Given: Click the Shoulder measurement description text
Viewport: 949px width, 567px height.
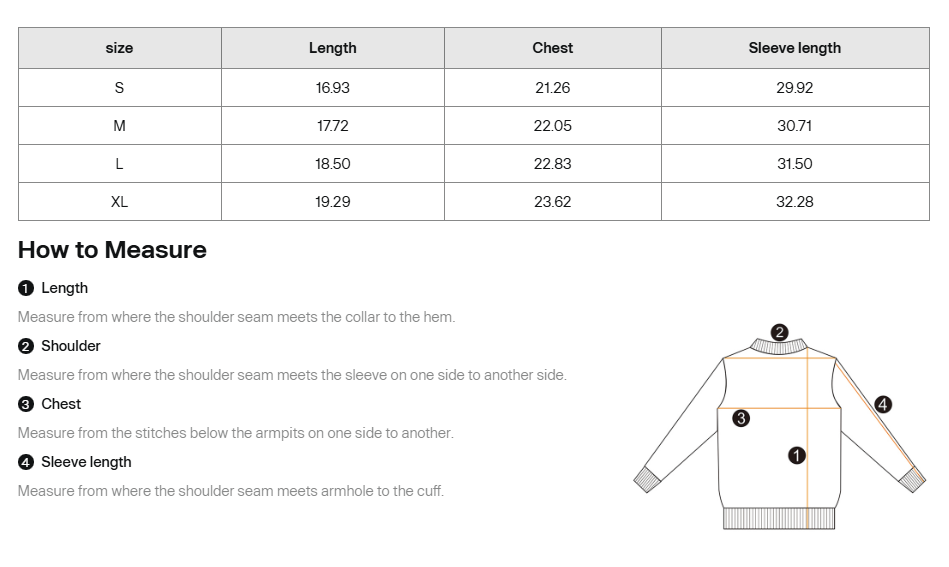Looking at the screenshot, I should click(x=292, y=375).
